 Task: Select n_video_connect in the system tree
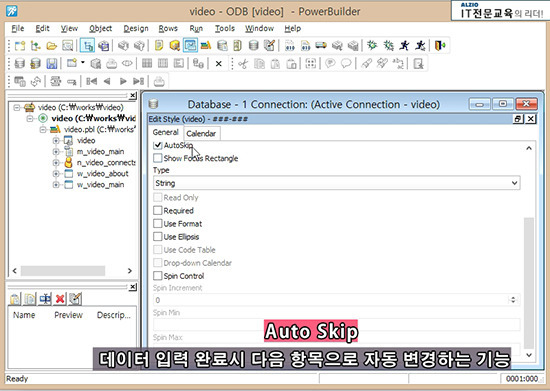tap(106, 163)
